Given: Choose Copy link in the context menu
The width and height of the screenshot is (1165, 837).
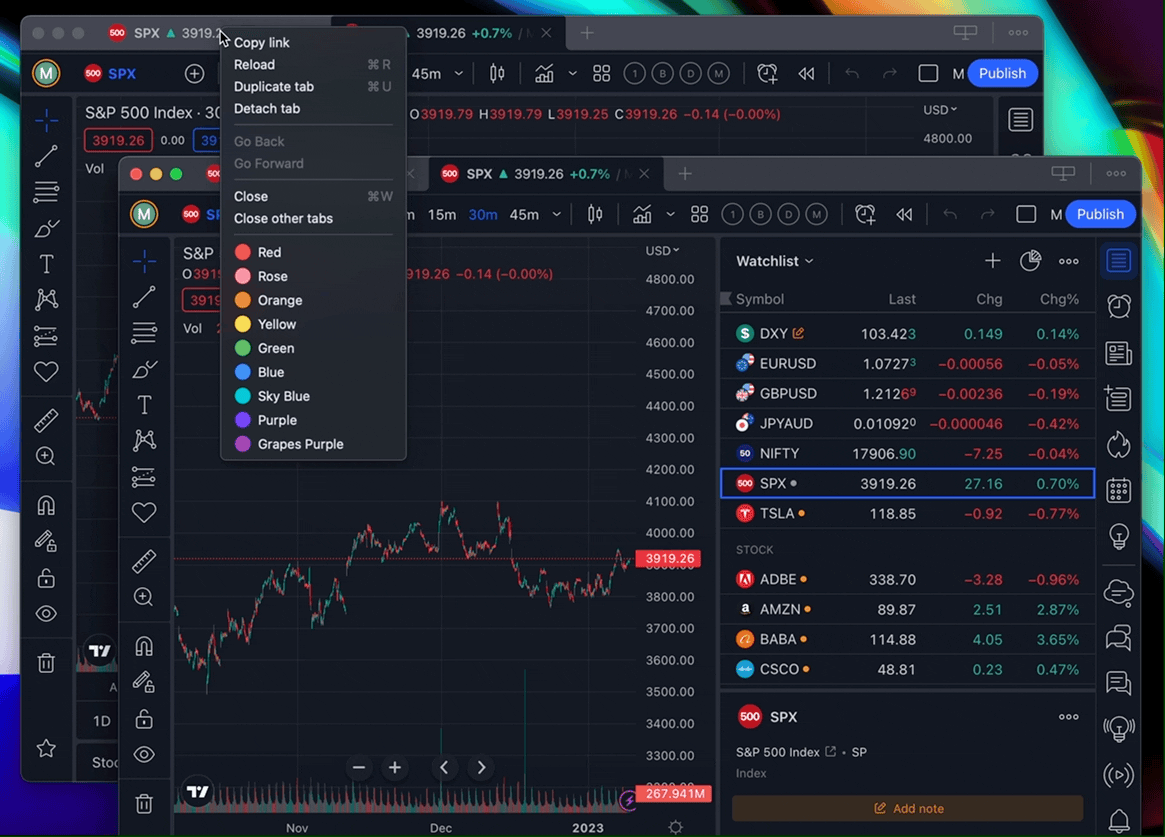Looking at the screenshot, I should pyautogui.click(x=262, y=42).
